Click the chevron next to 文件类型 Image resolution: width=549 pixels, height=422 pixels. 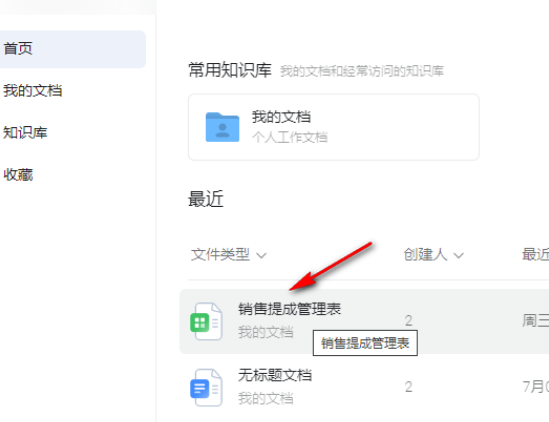(261, 255)
